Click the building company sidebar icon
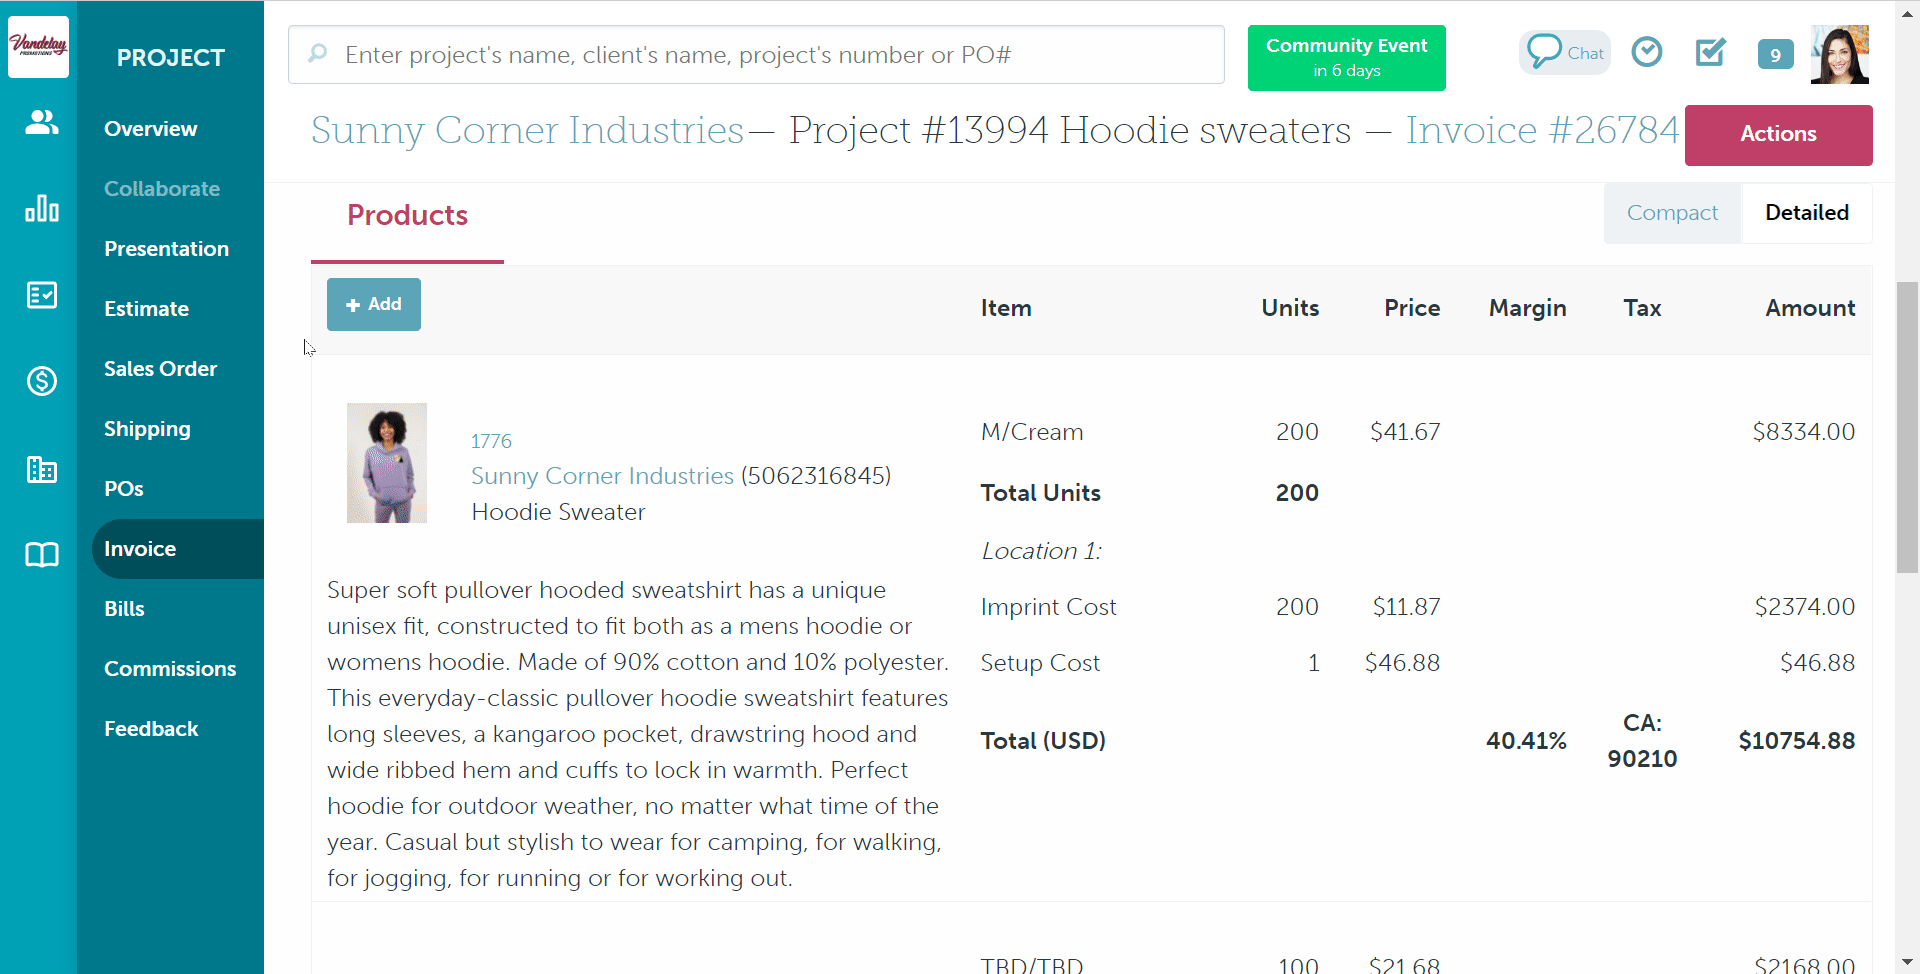 coord(41,469)
